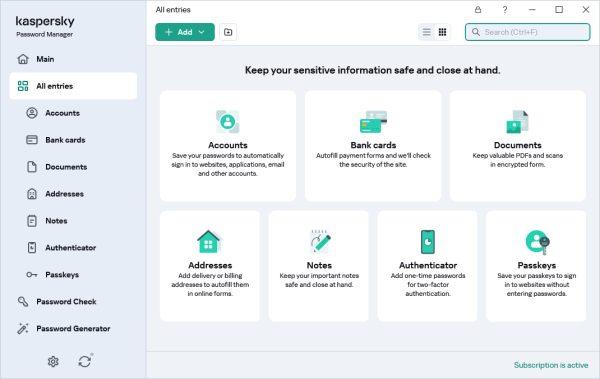
Task: Click the Documents card title
Action: [x=517, y=145]
